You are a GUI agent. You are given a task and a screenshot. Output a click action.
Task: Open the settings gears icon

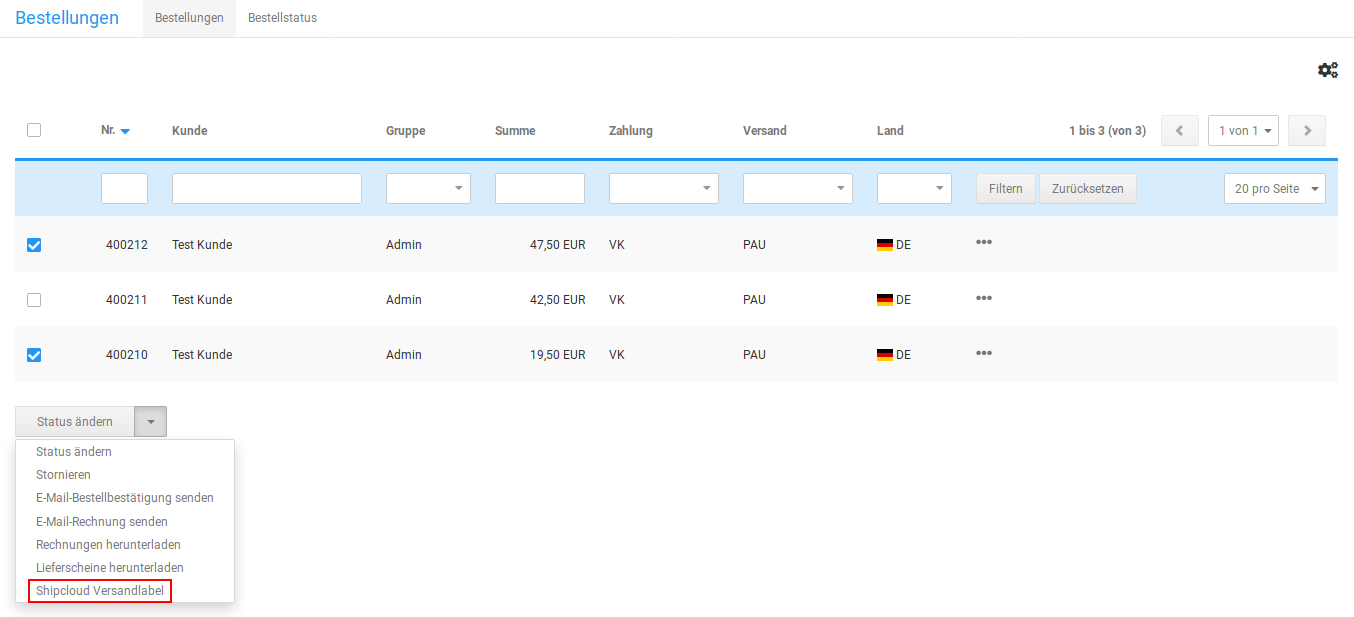coord(1327,70)
